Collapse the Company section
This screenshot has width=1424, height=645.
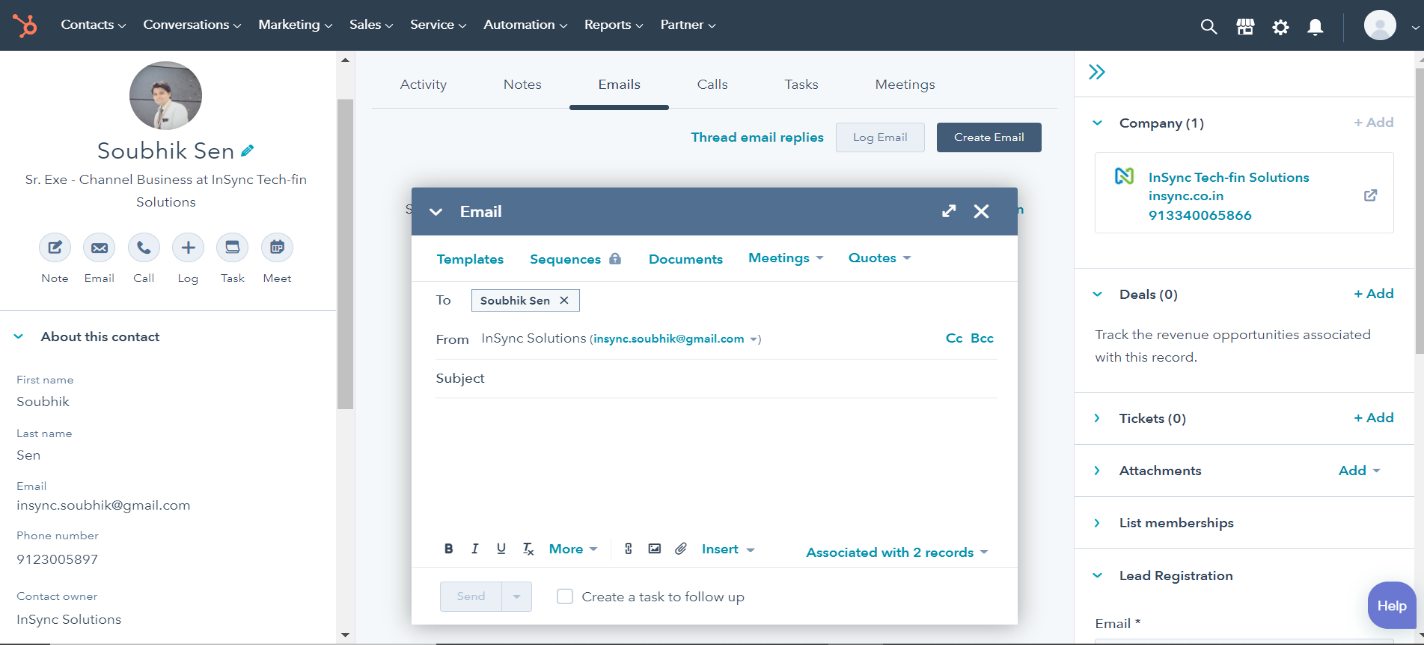tap(1097, 123)
